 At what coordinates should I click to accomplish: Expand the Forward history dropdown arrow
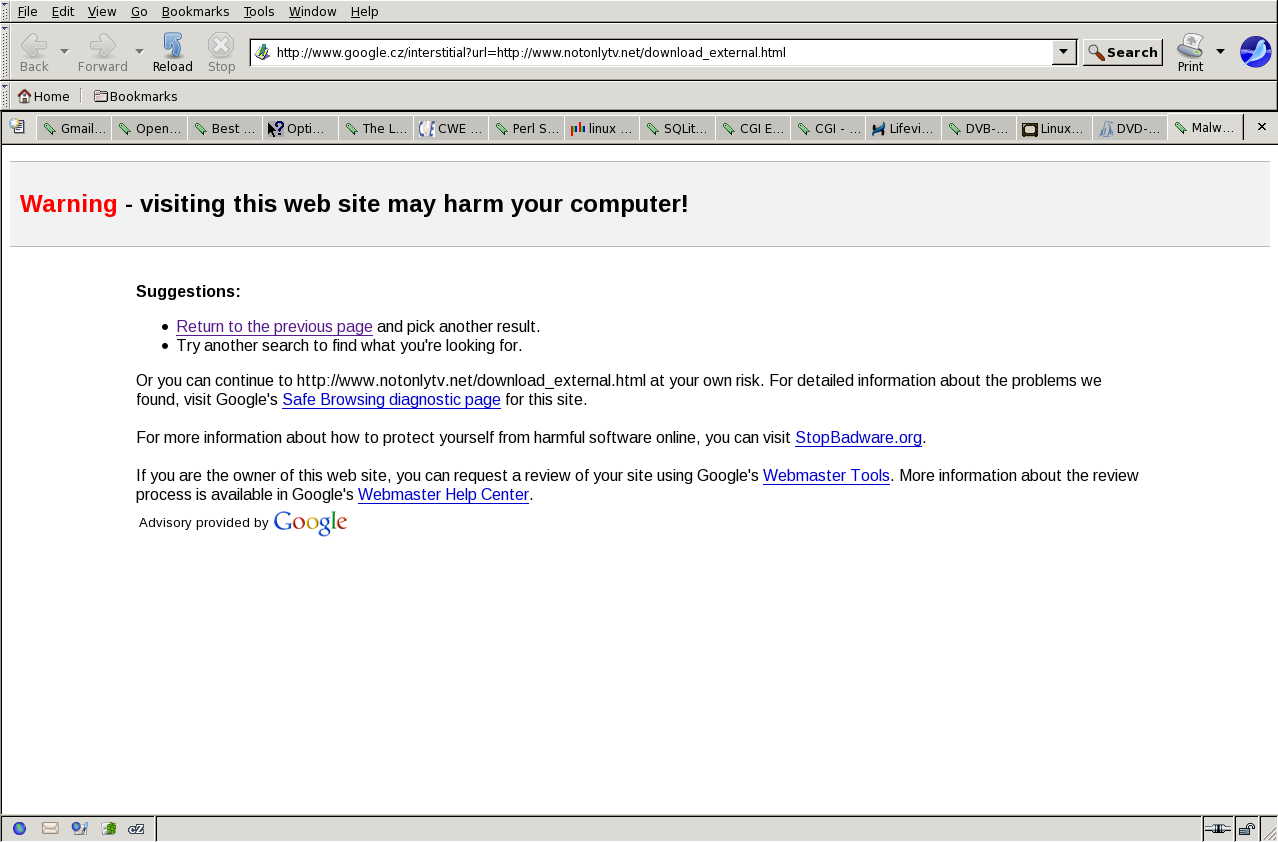(x=139, y=52)
